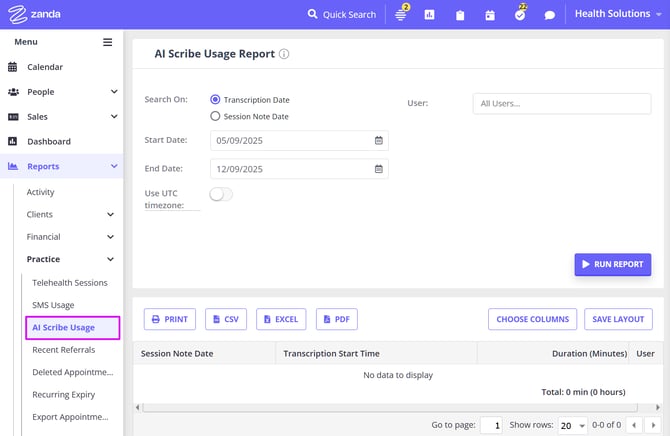670x436 pixels.
Task: Collapse the sidebar with the hamburger menu icon
Action: point(108,42)
